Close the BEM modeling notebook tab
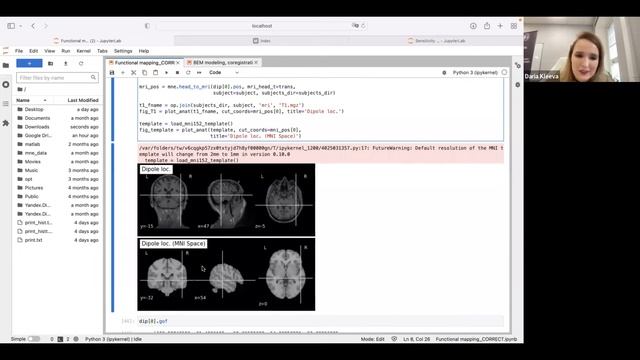This screenshot has height=360, width=640. pos(256,62)
